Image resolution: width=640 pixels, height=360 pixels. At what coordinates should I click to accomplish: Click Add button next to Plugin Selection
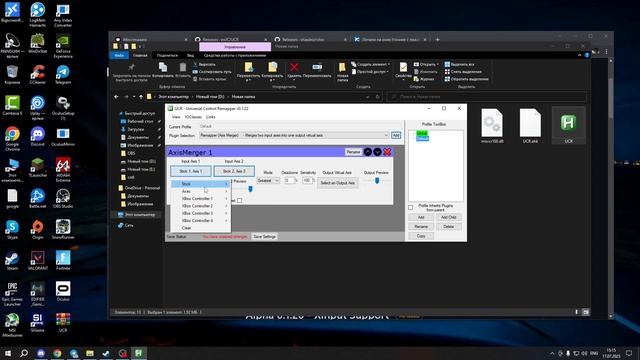coord(396,135)
